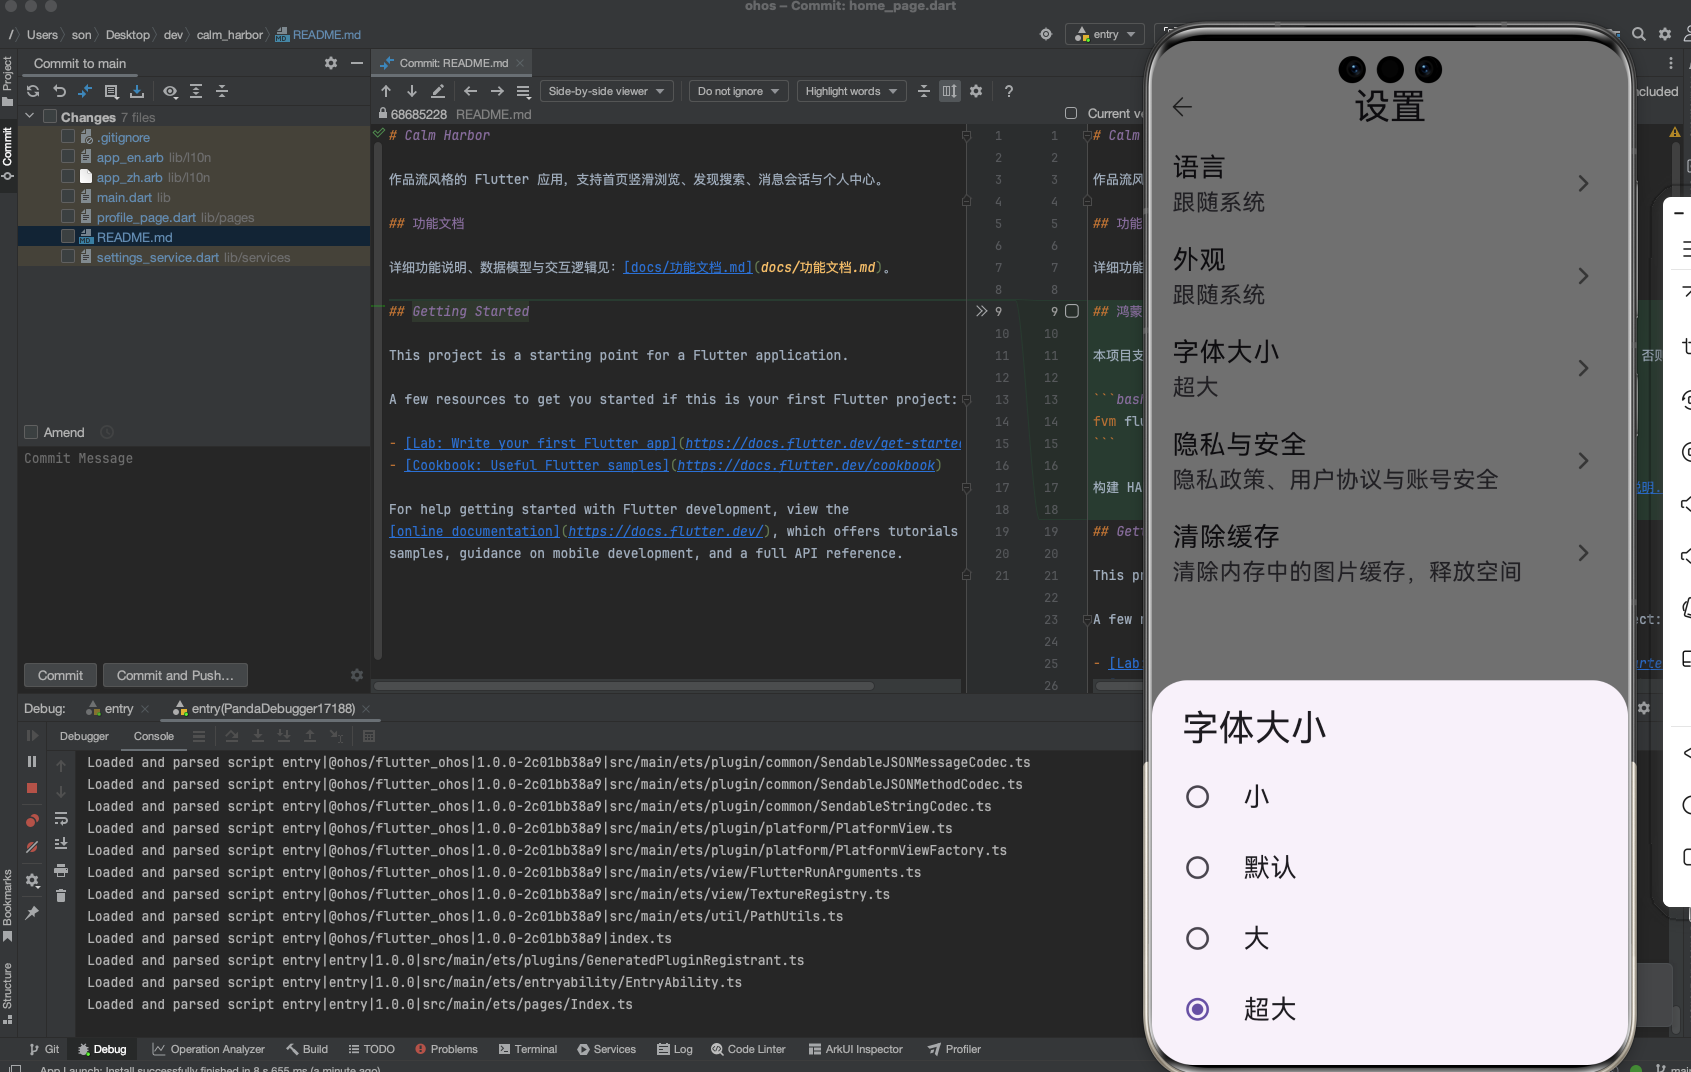The width and height of the screenshot is (1691, 1072).
Task: Open diff help question mark
Action: pyautogui.click(x=1009, y=91)
